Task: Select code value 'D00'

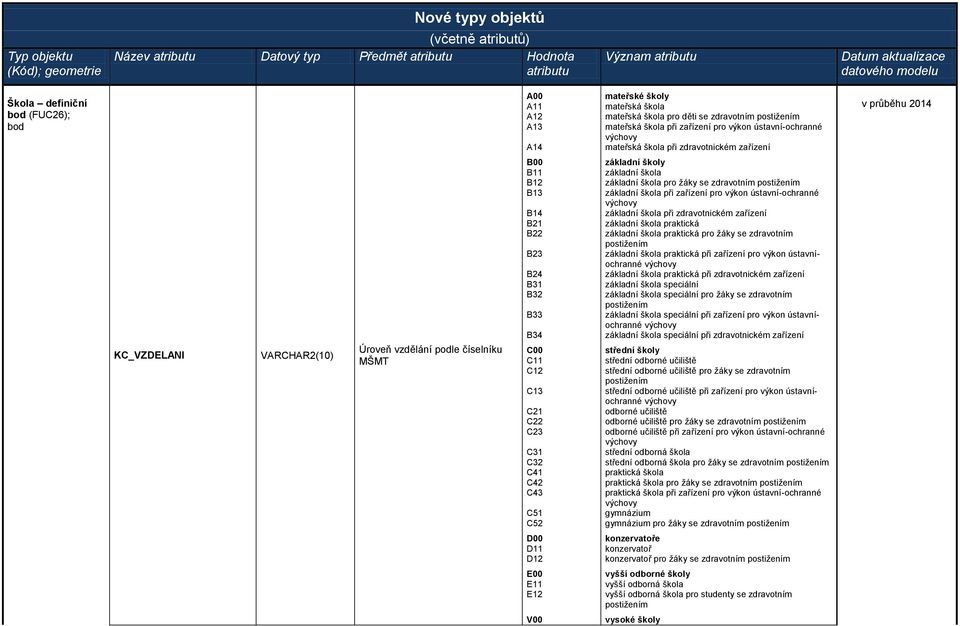Action: [x=534, y=538]
